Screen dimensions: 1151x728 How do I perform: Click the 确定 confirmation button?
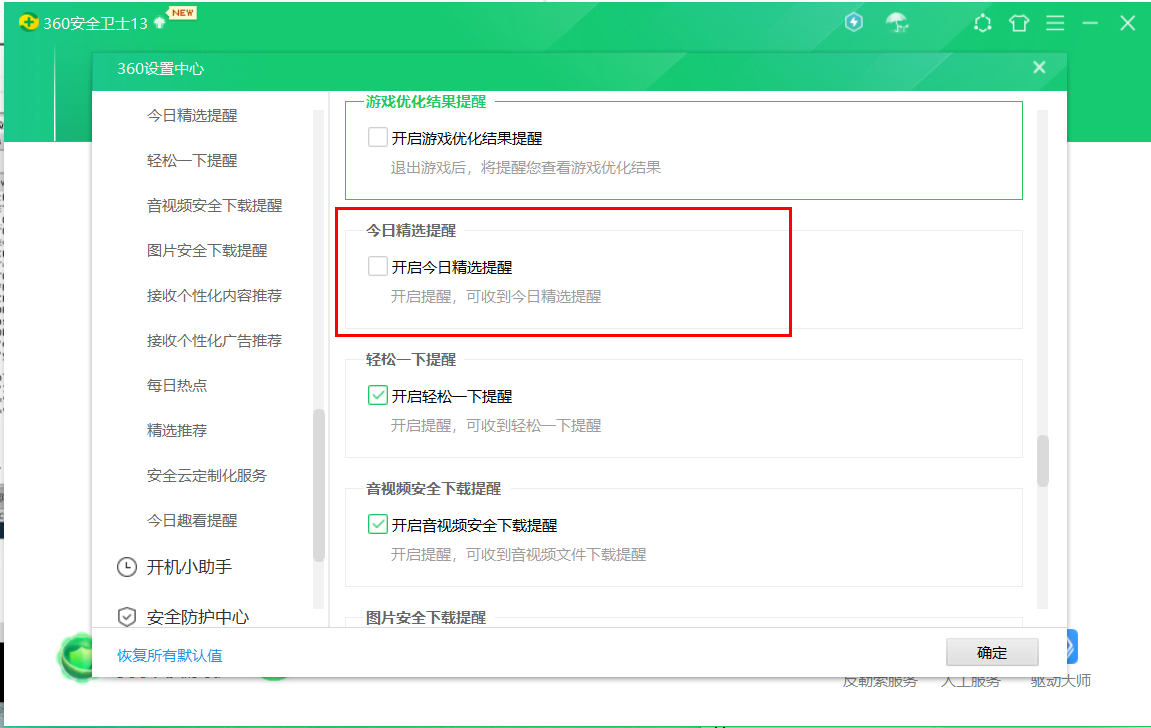(991, 651)
